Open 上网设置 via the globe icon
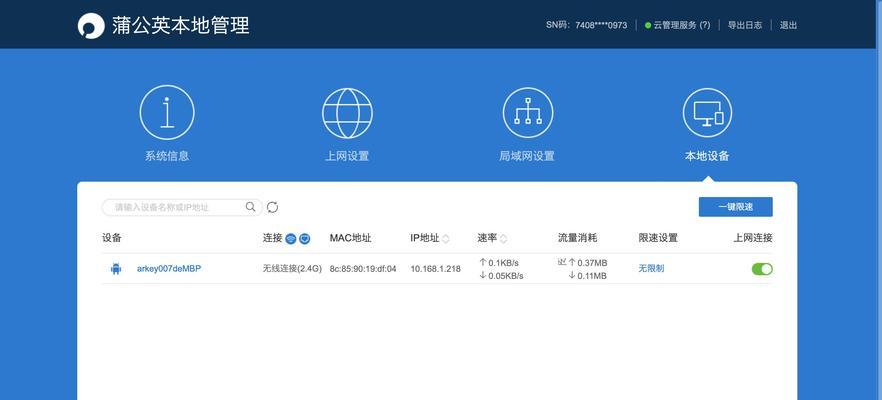 (x=347, y=113)
